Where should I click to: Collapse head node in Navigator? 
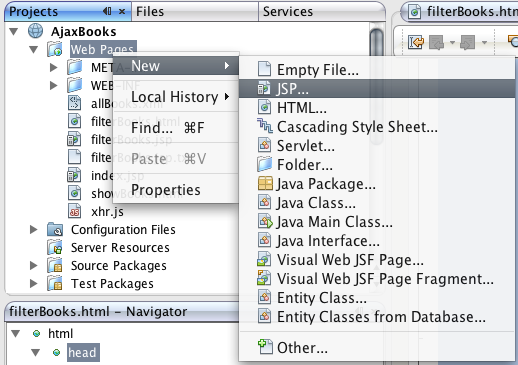pos(35,352)
